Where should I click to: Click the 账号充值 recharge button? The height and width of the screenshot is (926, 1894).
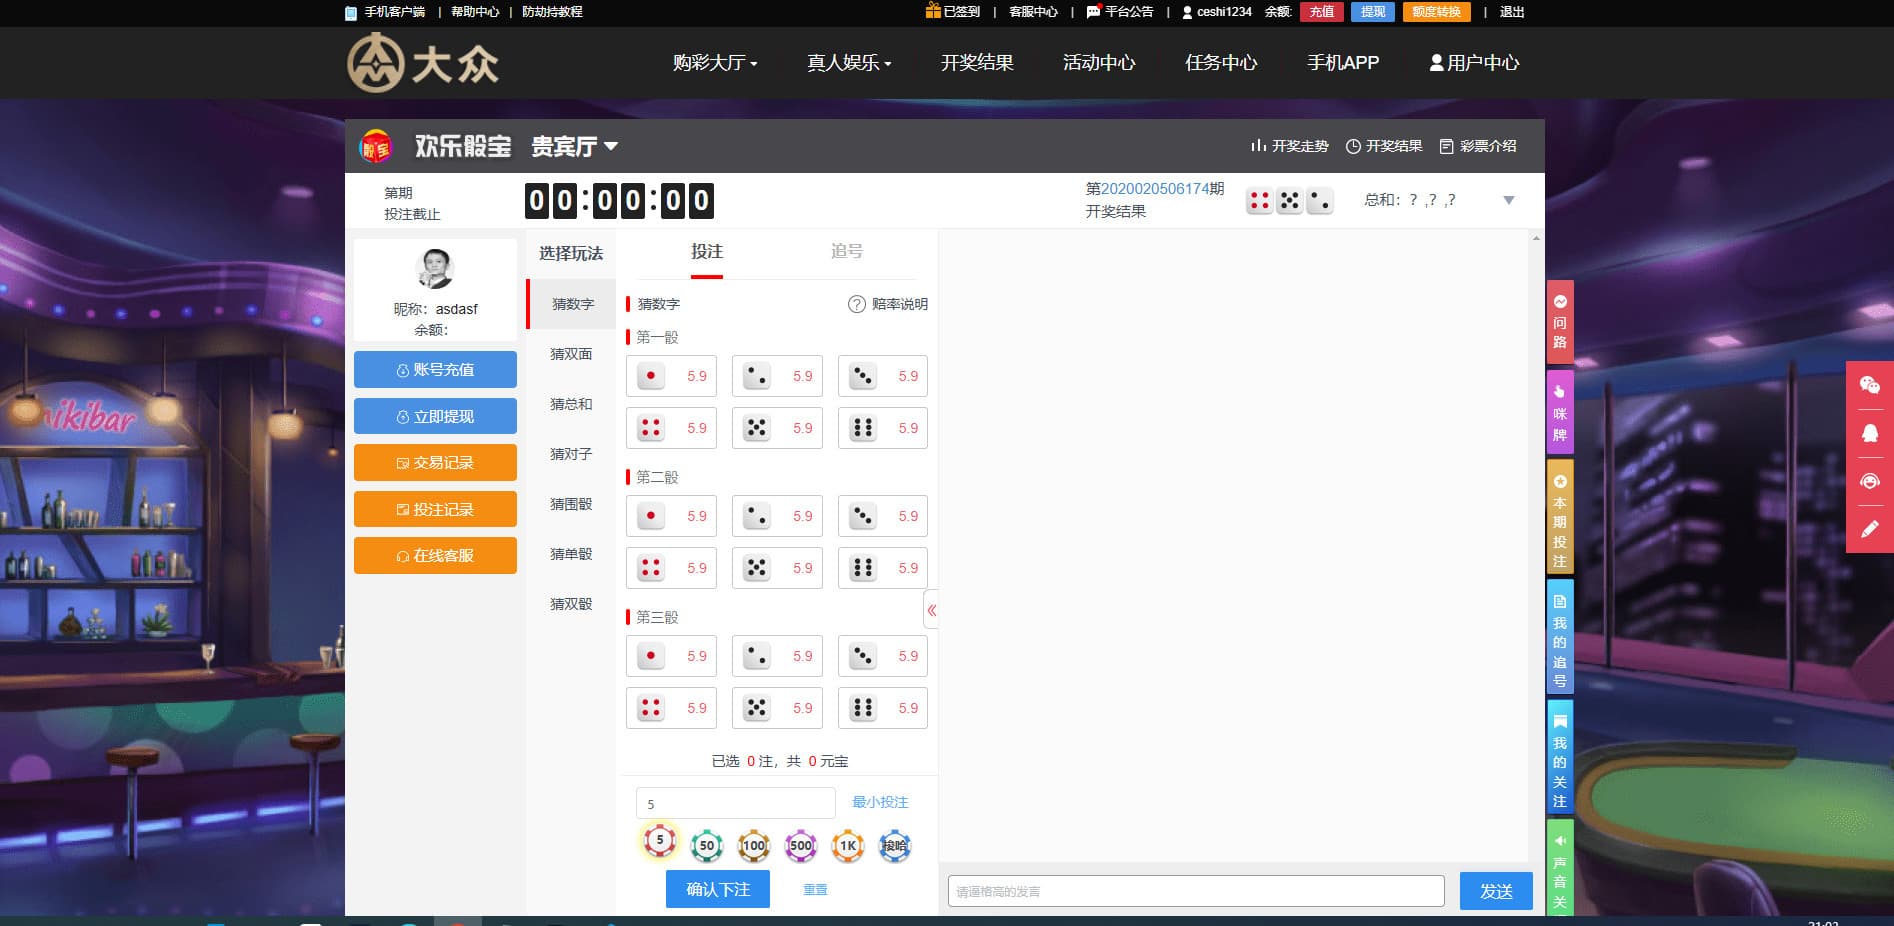[435, 370]
